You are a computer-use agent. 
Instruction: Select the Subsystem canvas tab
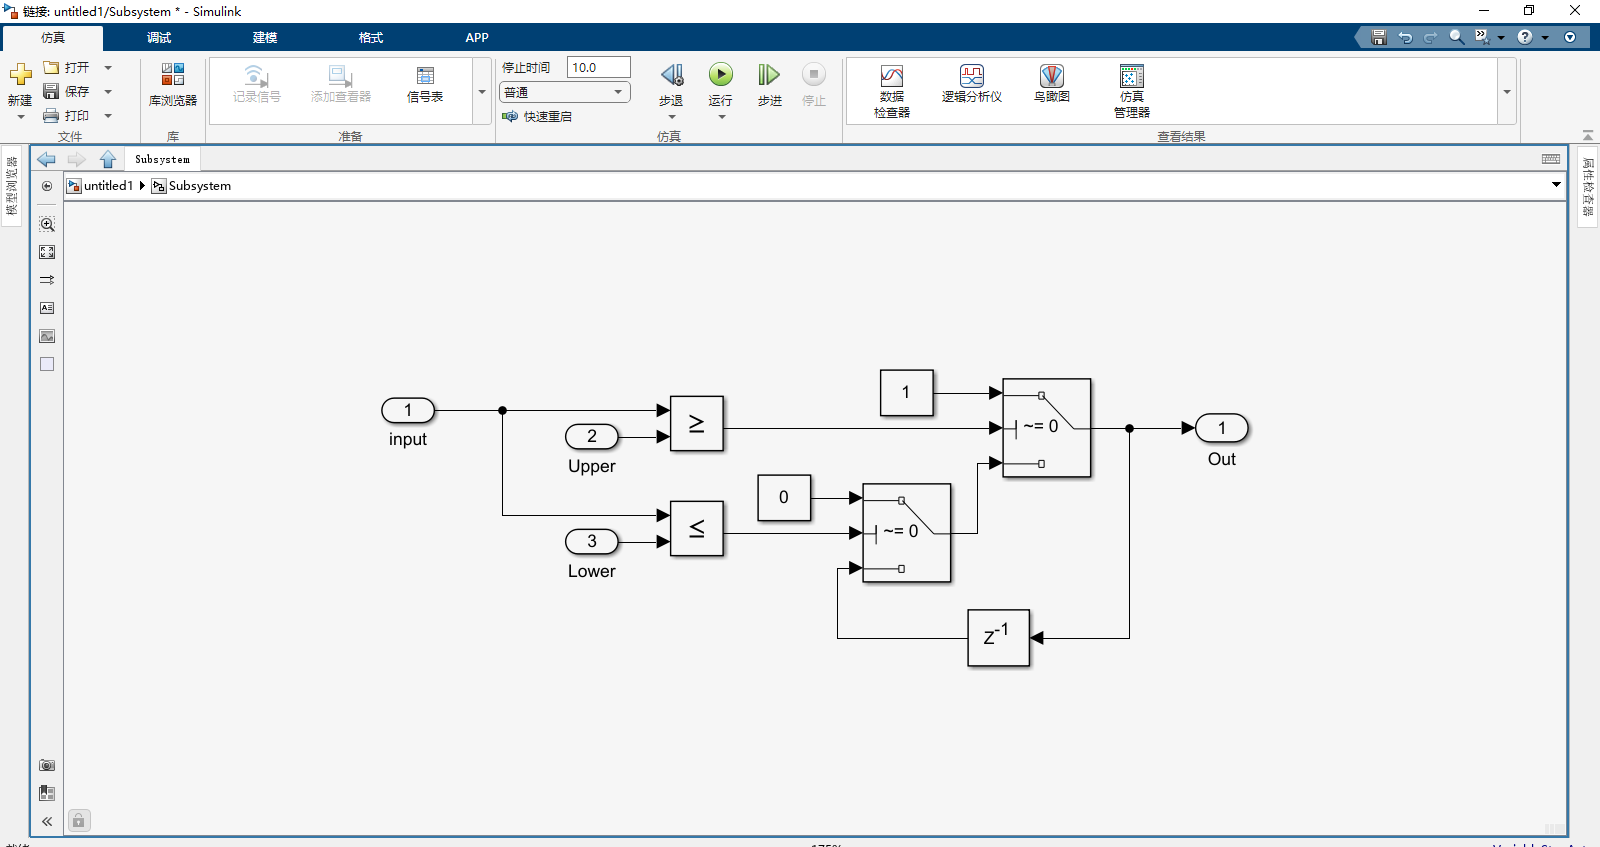[162, 159]
